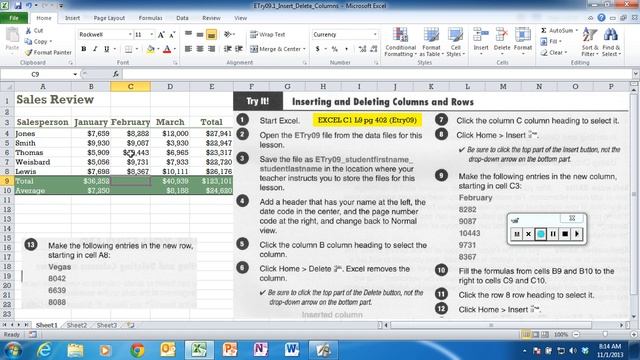The image size is (640, 360).
Task: Click the Insert cells icon
Action: (x=481, y=34)
